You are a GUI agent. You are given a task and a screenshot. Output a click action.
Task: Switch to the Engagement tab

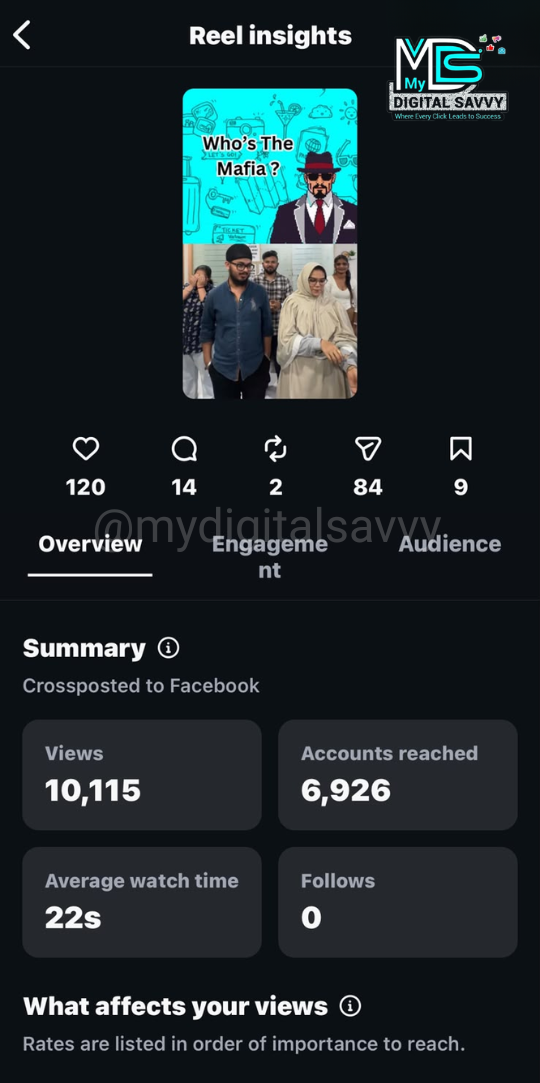269,557
